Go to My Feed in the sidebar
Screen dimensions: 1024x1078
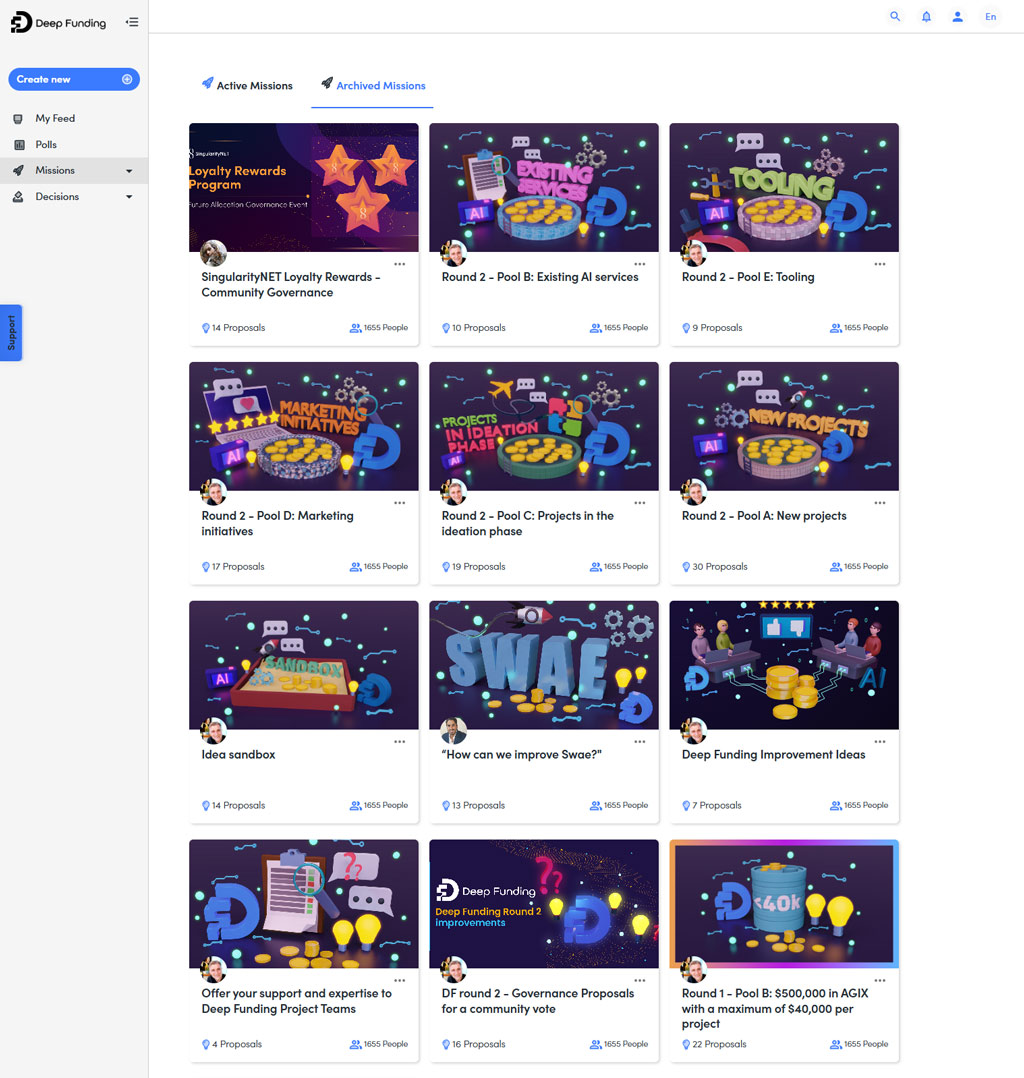(x=55, y=118)
